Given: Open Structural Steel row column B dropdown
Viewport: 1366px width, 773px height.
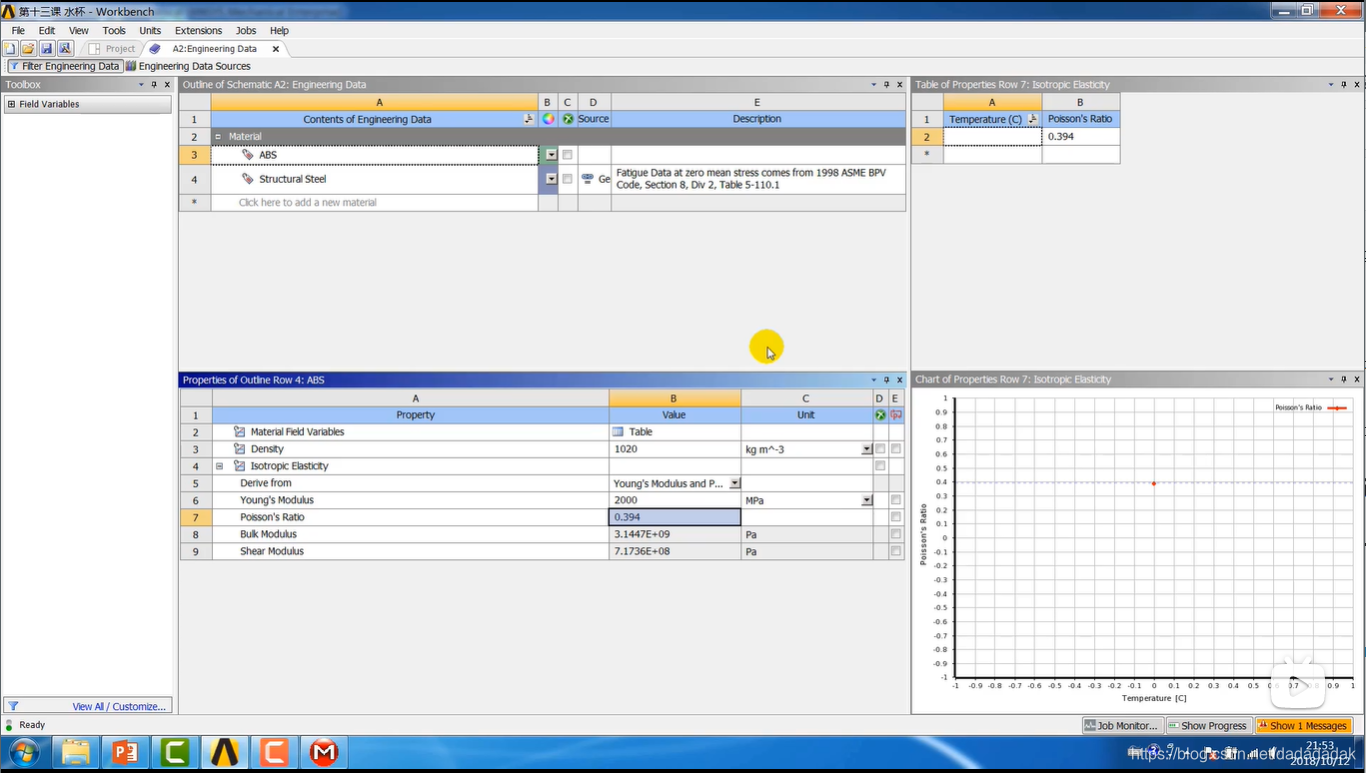Looking at the screenshot, I should point(551,179).
